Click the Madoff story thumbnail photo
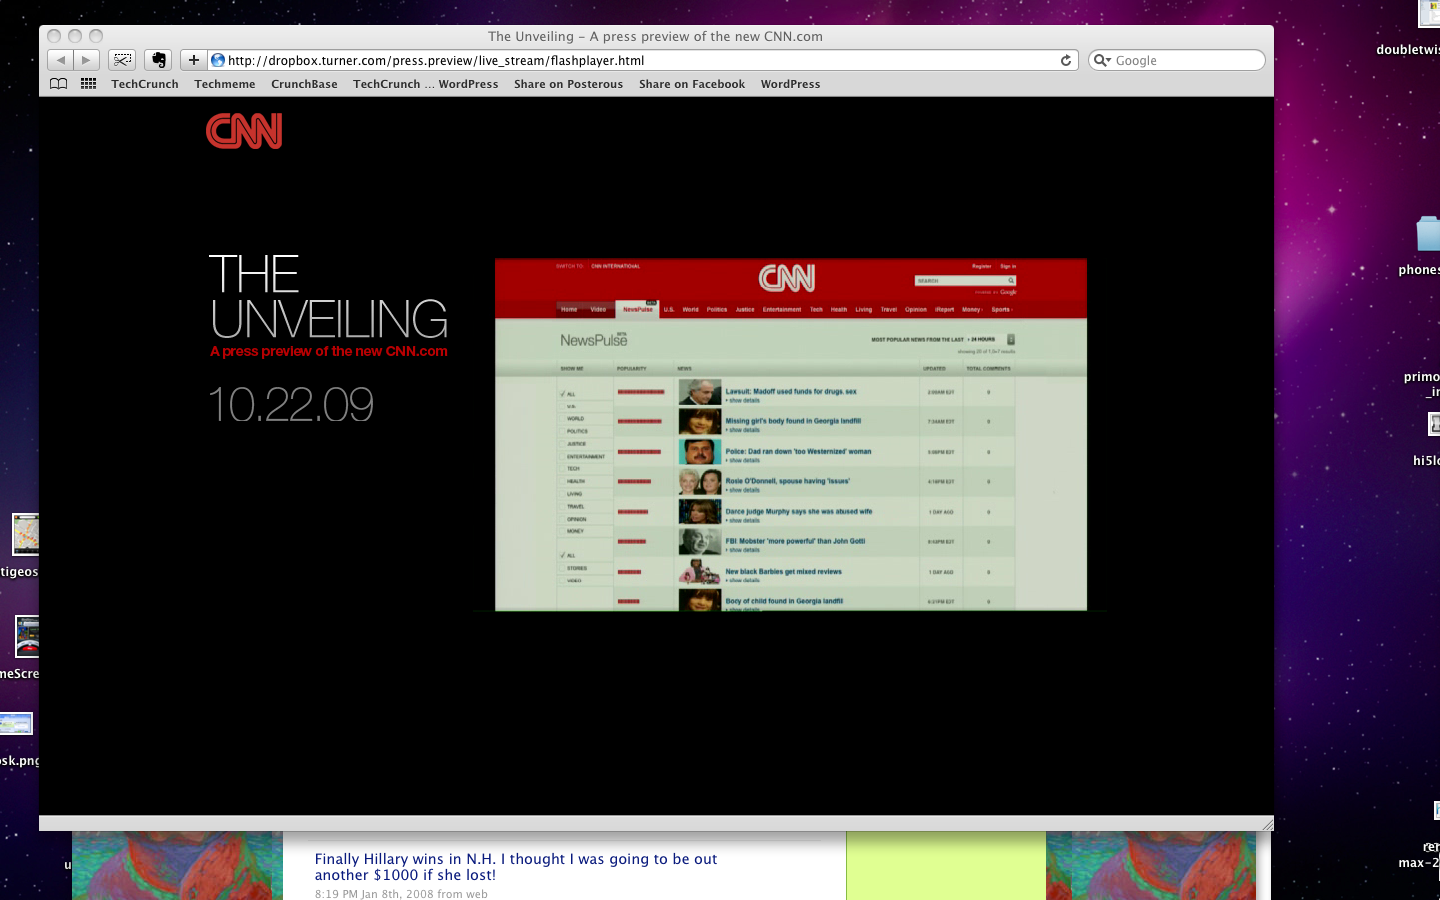Screen dimensions: 1440x900 (700, 392)
